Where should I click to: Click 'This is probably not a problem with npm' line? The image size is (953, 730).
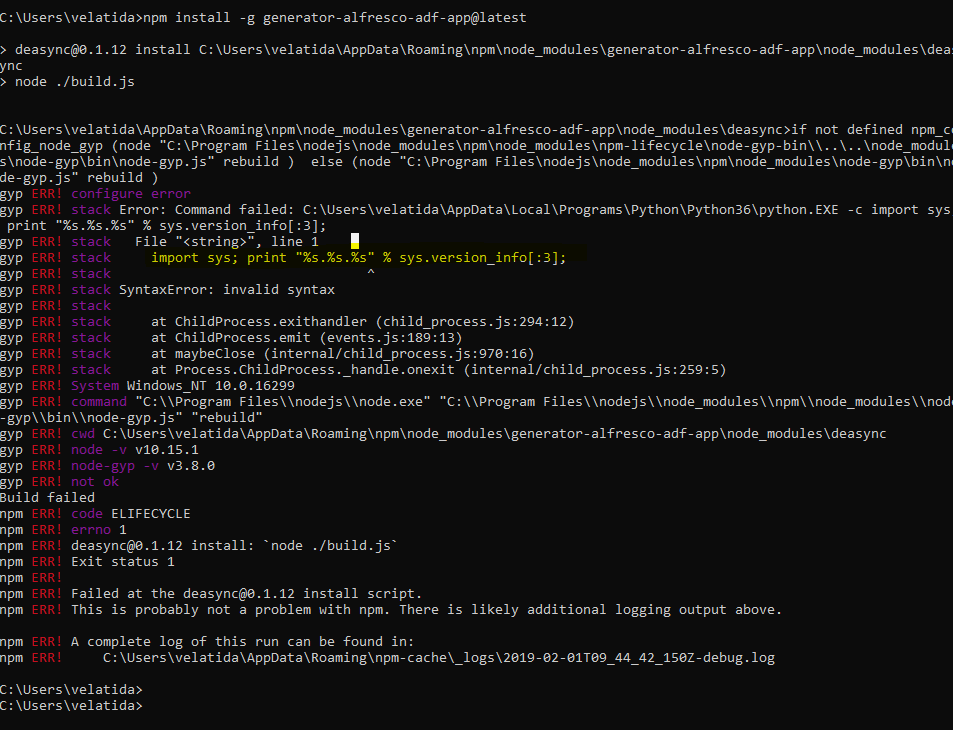[427, 610]
